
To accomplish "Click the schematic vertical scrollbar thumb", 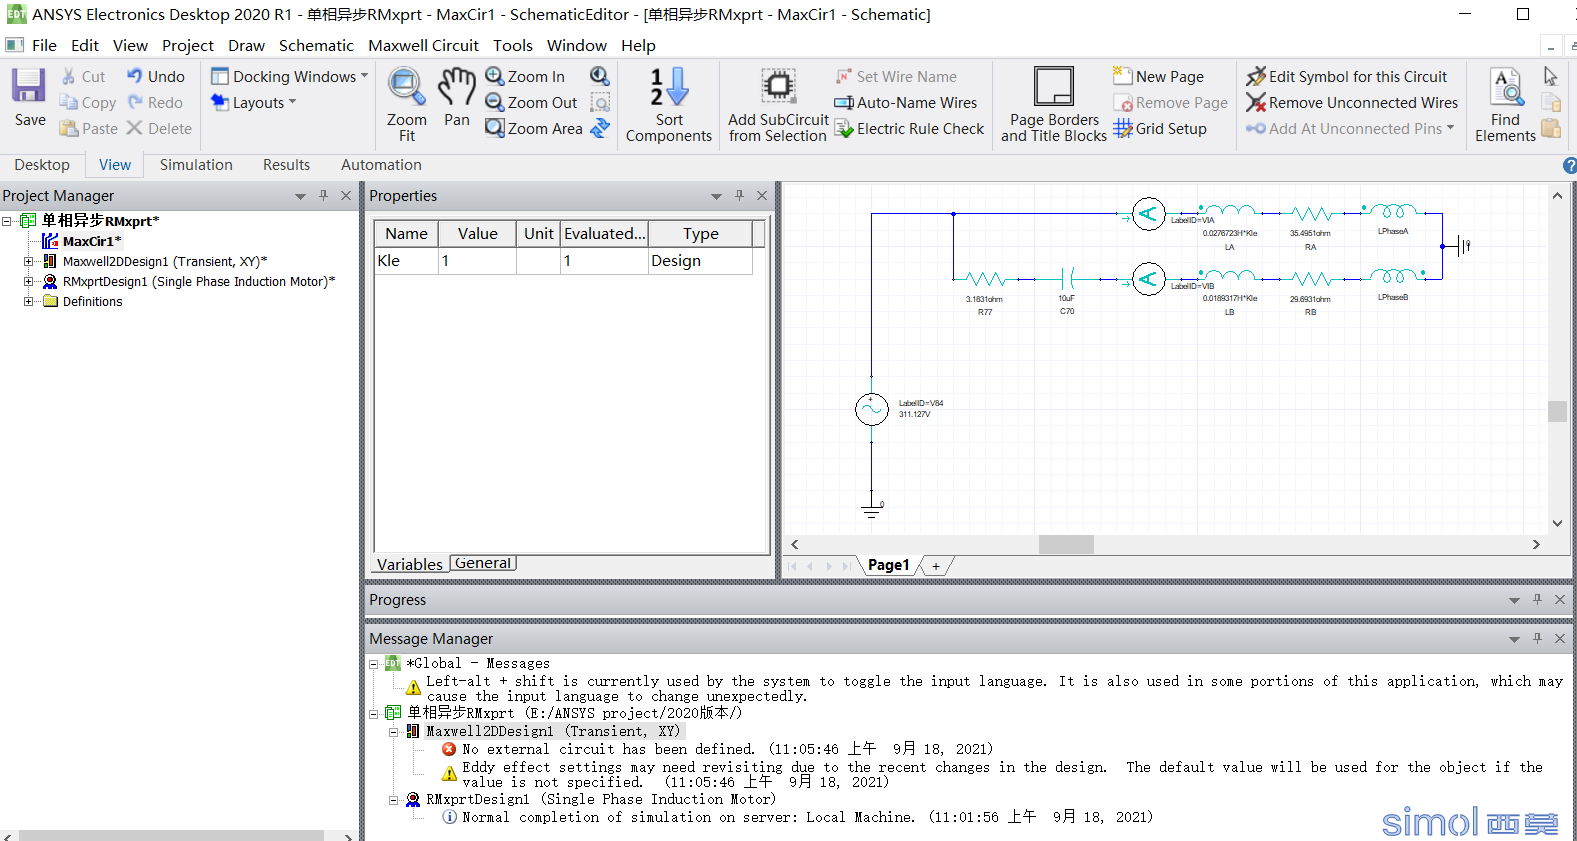I will (1557, 411).
